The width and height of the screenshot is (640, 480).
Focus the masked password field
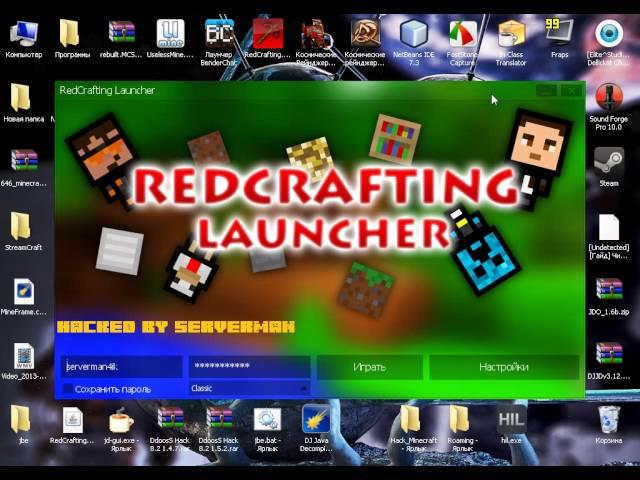(249, 366)
